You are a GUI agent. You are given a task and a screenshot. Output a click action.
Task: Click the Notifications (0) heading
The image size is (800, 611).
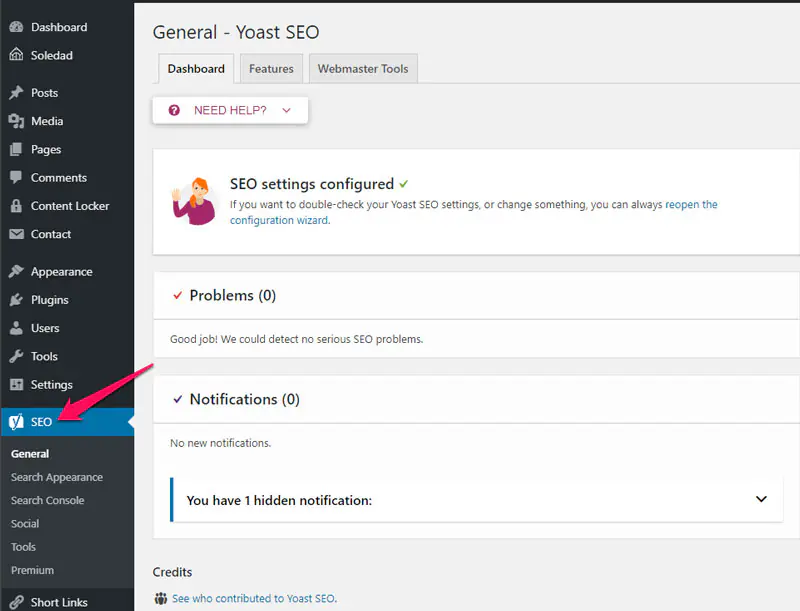coord(244,399)
